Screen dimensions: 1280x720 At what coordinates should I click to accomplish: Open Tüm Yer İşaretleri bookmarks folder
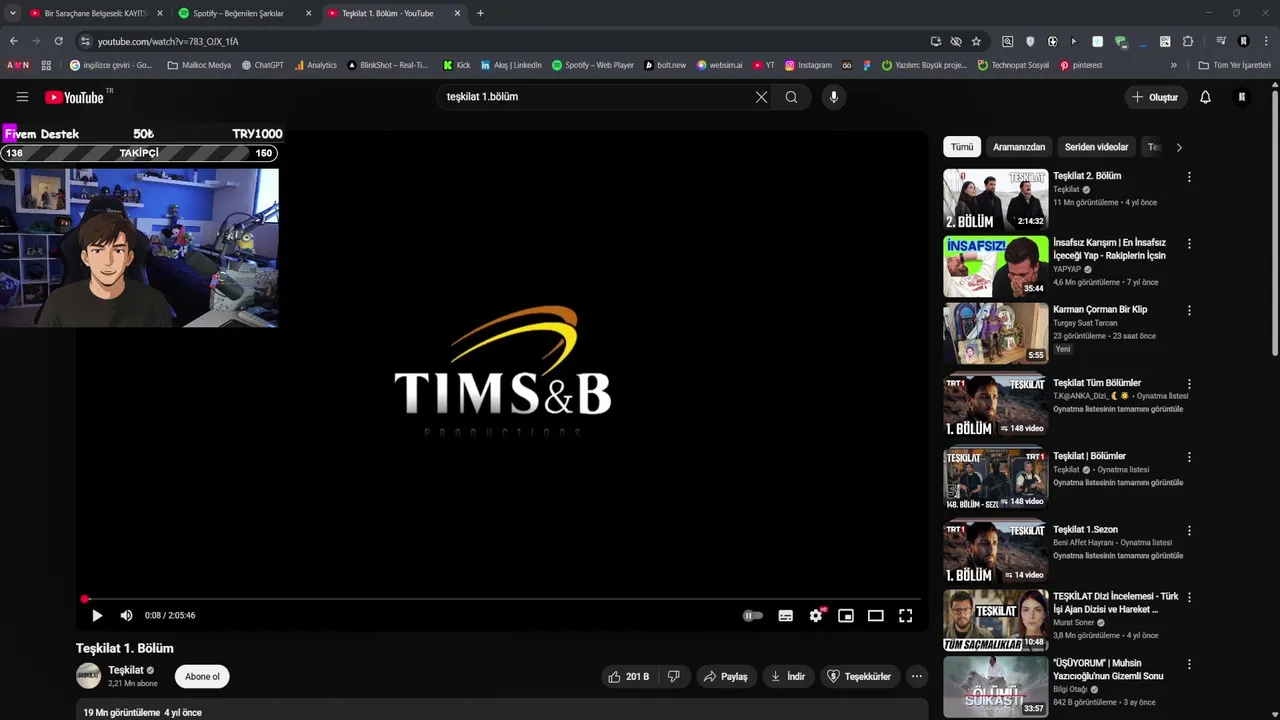(1235, 65)
